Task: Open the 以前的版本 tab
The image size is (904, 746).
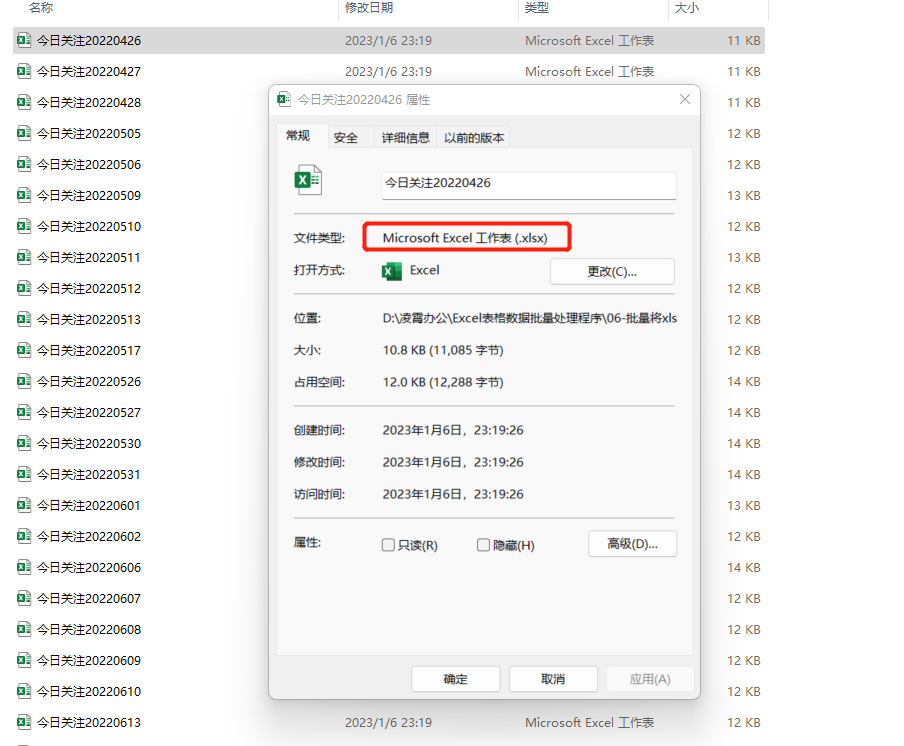Action: [474, 138]
